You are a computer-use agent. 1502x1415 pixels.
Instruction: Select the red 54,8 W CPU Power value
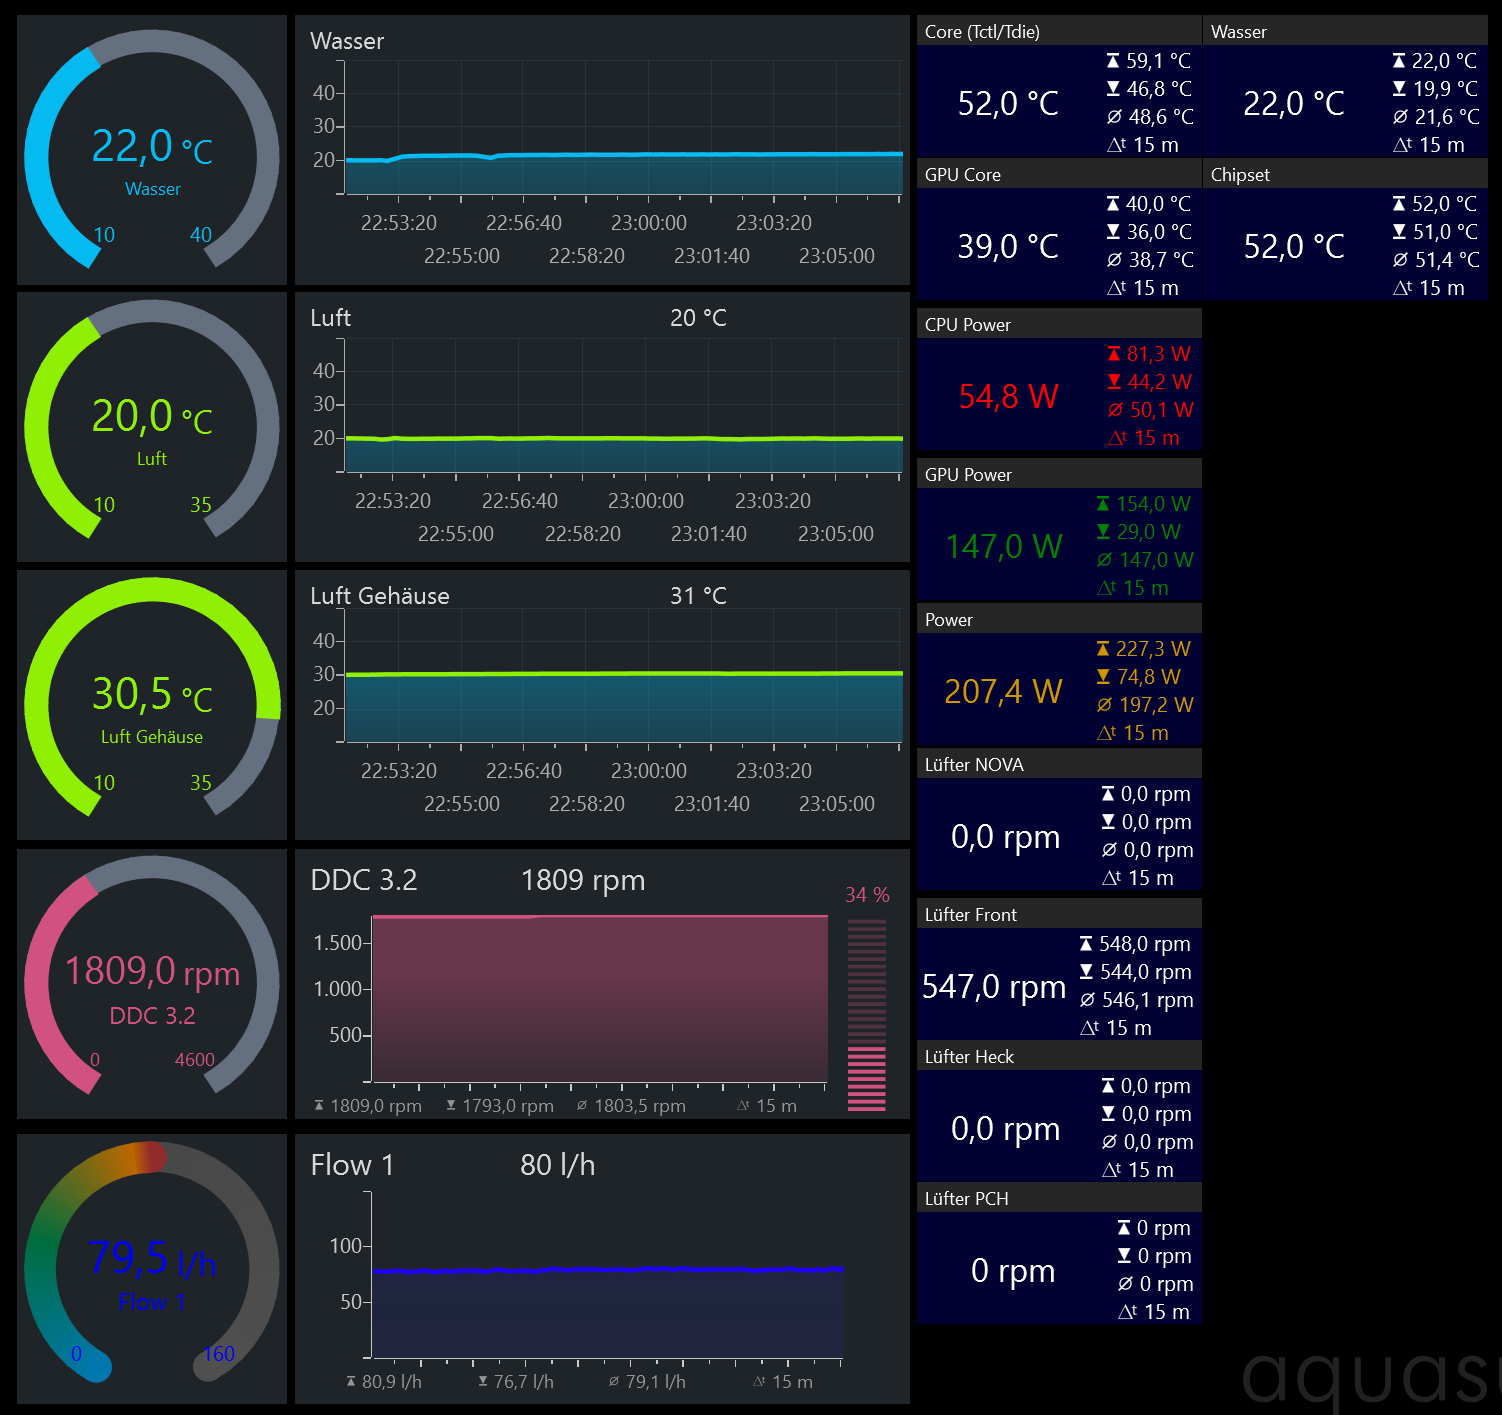click(1008, 396)
